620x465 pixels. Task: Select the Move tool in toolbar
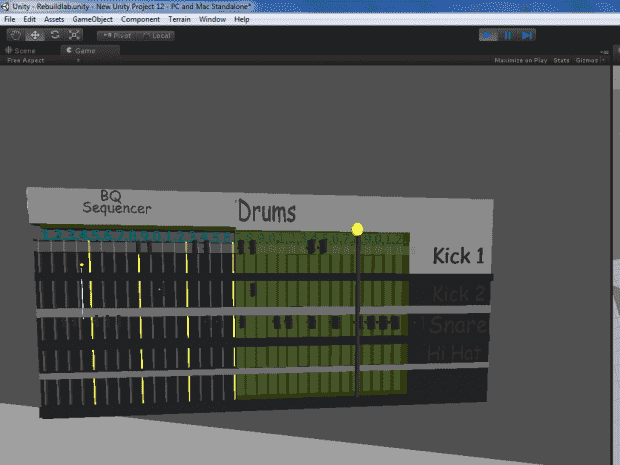point(34,35)
